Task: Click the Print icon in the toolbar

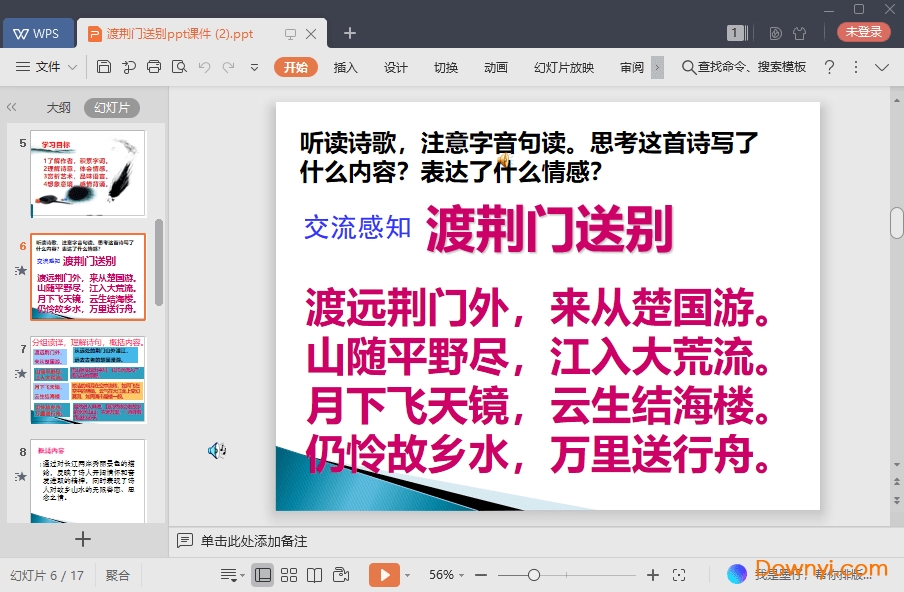Action: coord(154,67)
